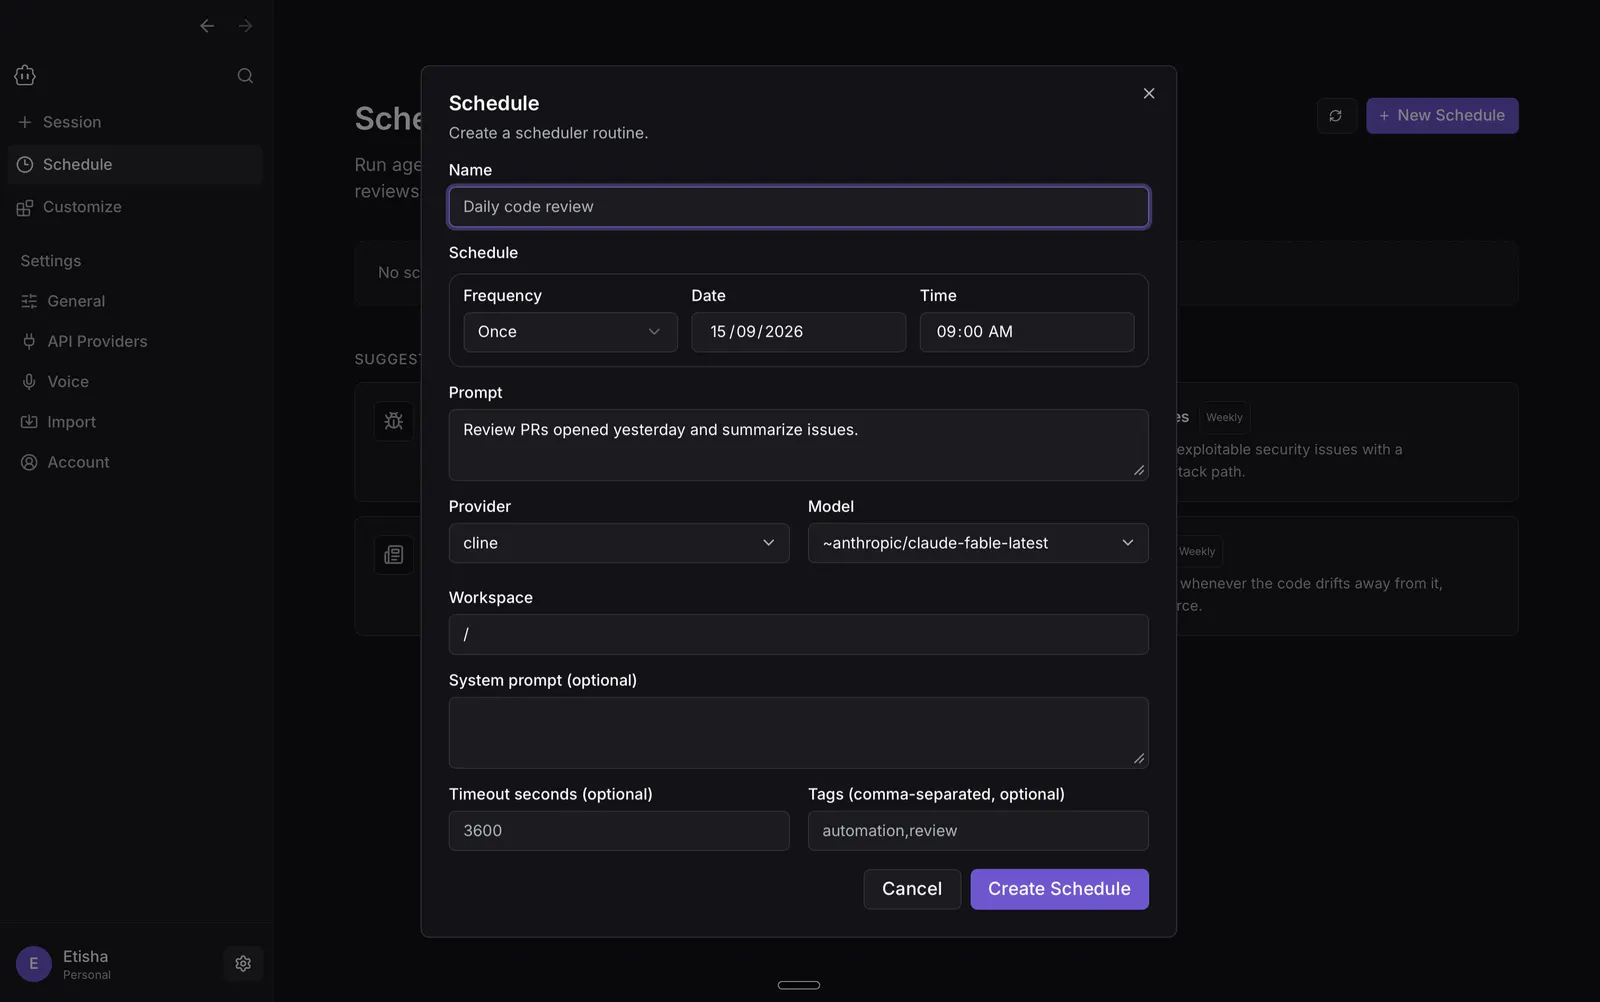Image resolution: width=1600 pixels, height=1002 pixels.
Task: Open Import settings
Action: (135, 422)
